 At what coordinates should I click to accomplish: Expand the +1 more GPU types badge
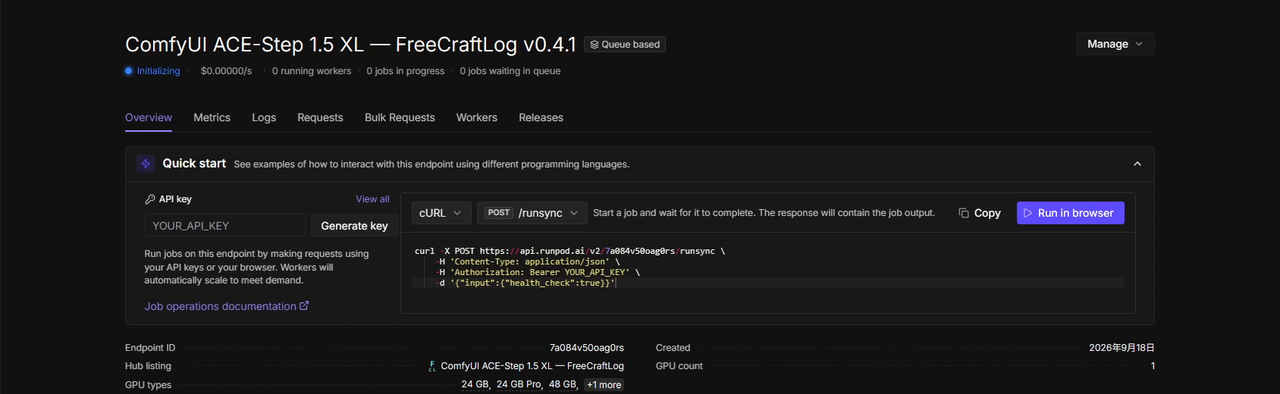(x=604, y=385)
